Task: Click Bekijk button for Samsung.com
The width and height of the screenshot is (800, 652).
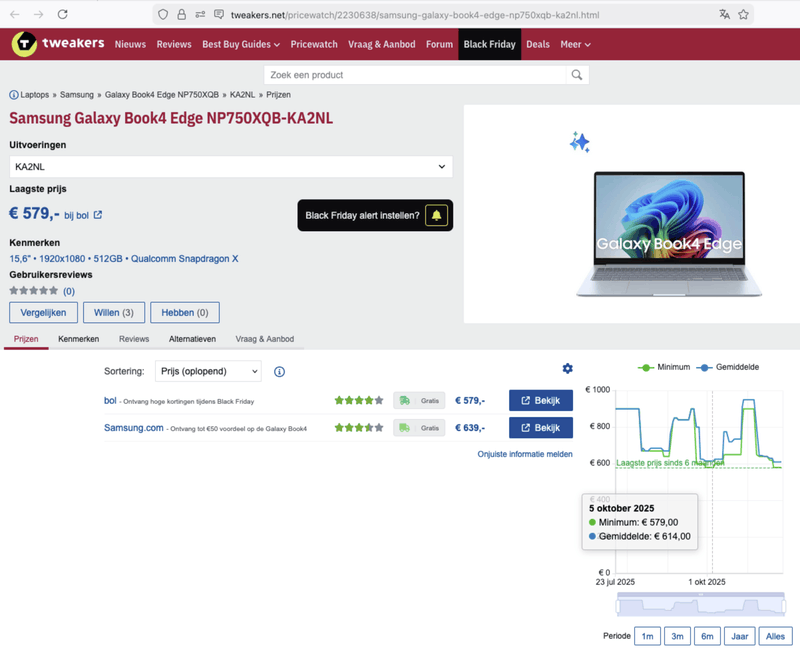Action: 541,428
